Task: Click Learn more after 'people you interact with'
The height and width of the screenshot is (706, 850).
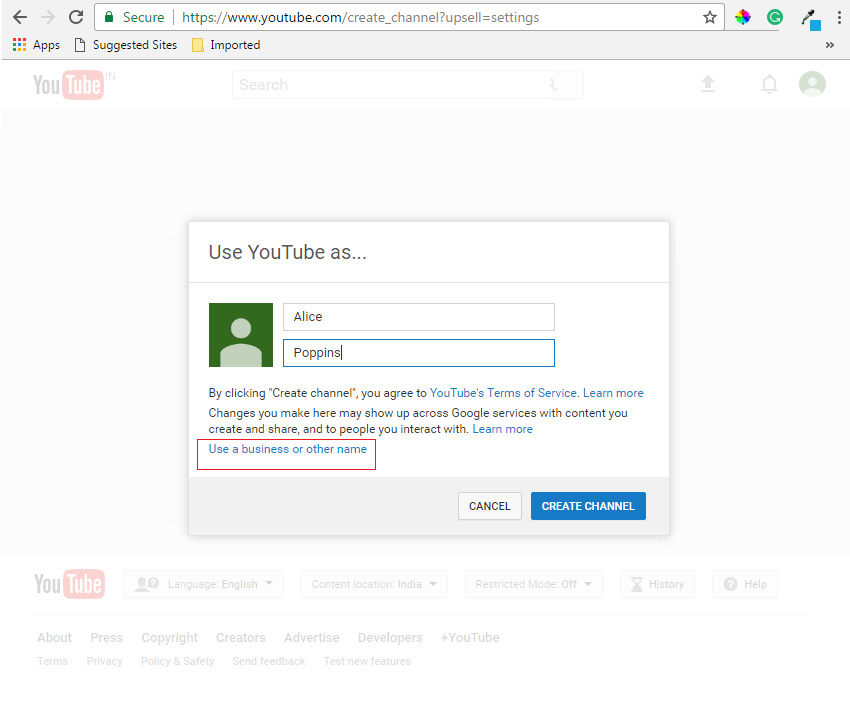Action: [x=503, y=429]
